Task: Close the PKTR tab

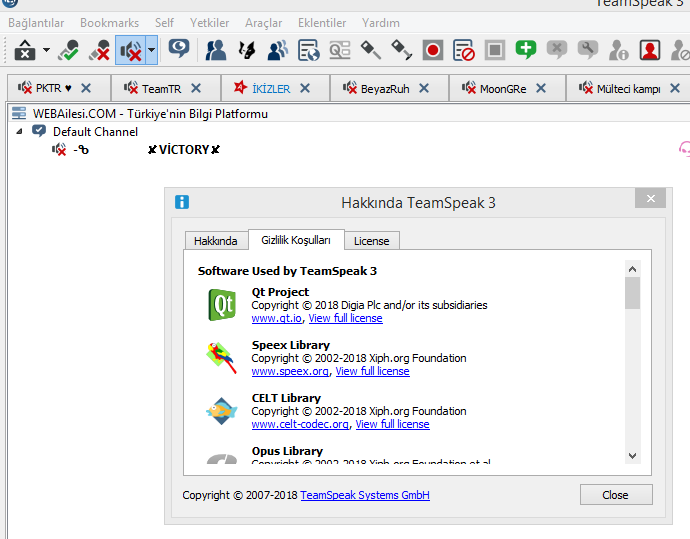Action: pos(86,88)
